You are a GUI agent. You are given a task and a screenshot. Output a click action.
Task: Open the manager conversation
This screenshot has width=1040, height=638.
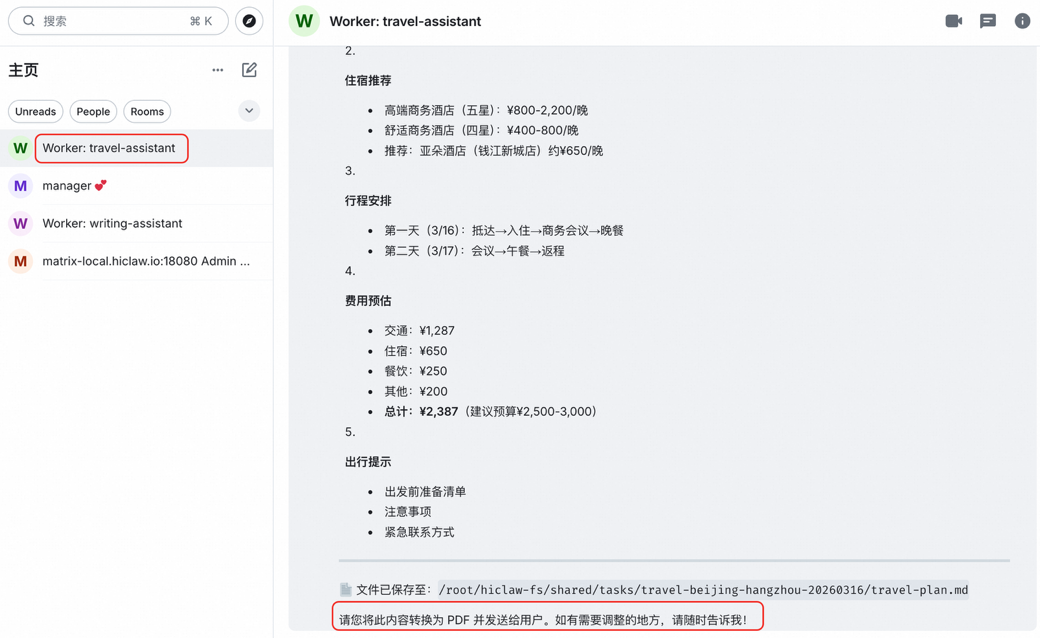tap(137, 186)
